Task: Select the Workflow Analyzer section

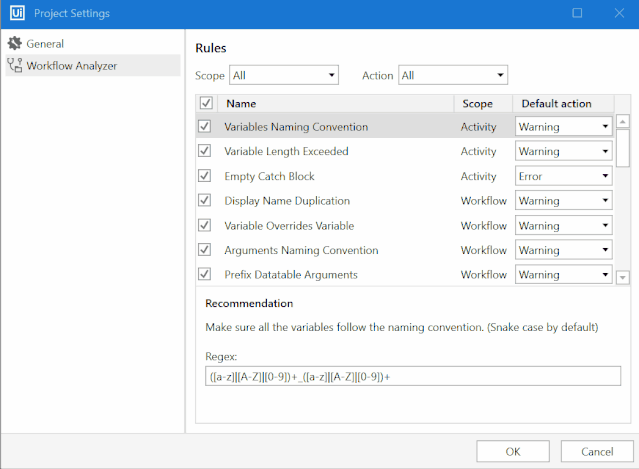Action: tap(93, 66)
